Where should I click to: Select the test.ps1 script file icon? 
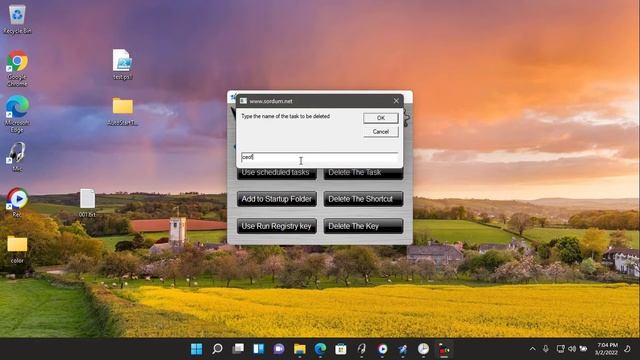(122, 64)
